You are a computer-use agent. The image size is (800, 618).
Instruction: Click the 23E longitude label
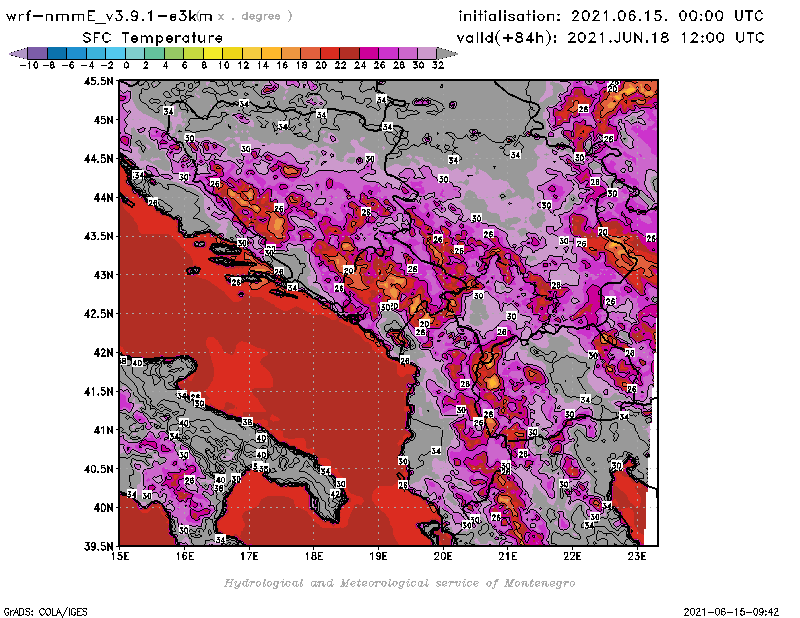pos(637,556)
